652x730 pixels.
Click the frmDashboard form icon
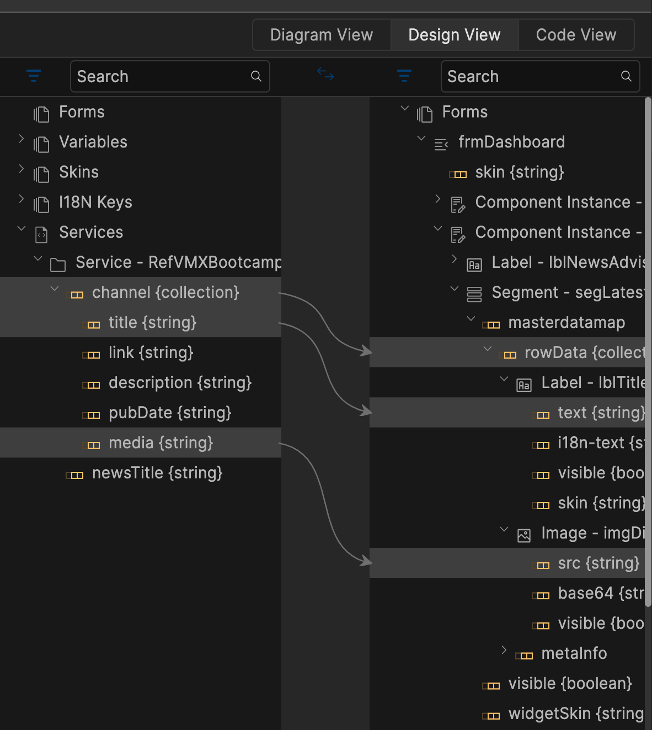(441, 143)
